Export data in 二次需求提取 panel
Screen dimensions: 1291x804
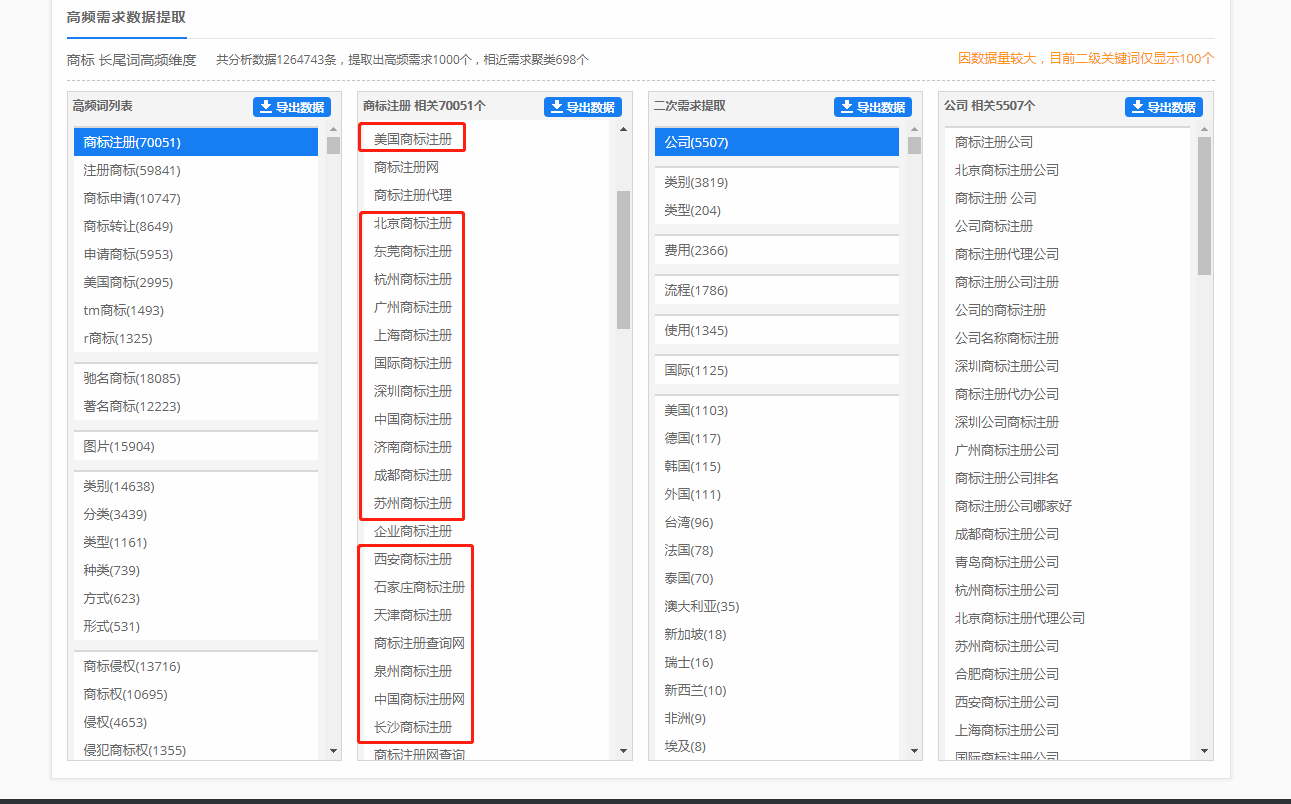click(872, 107)
